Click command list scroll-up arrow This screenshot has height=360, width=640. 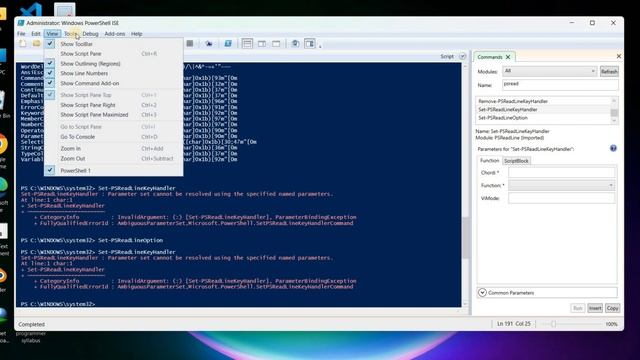pyautogui.click(x=614, y=101)
